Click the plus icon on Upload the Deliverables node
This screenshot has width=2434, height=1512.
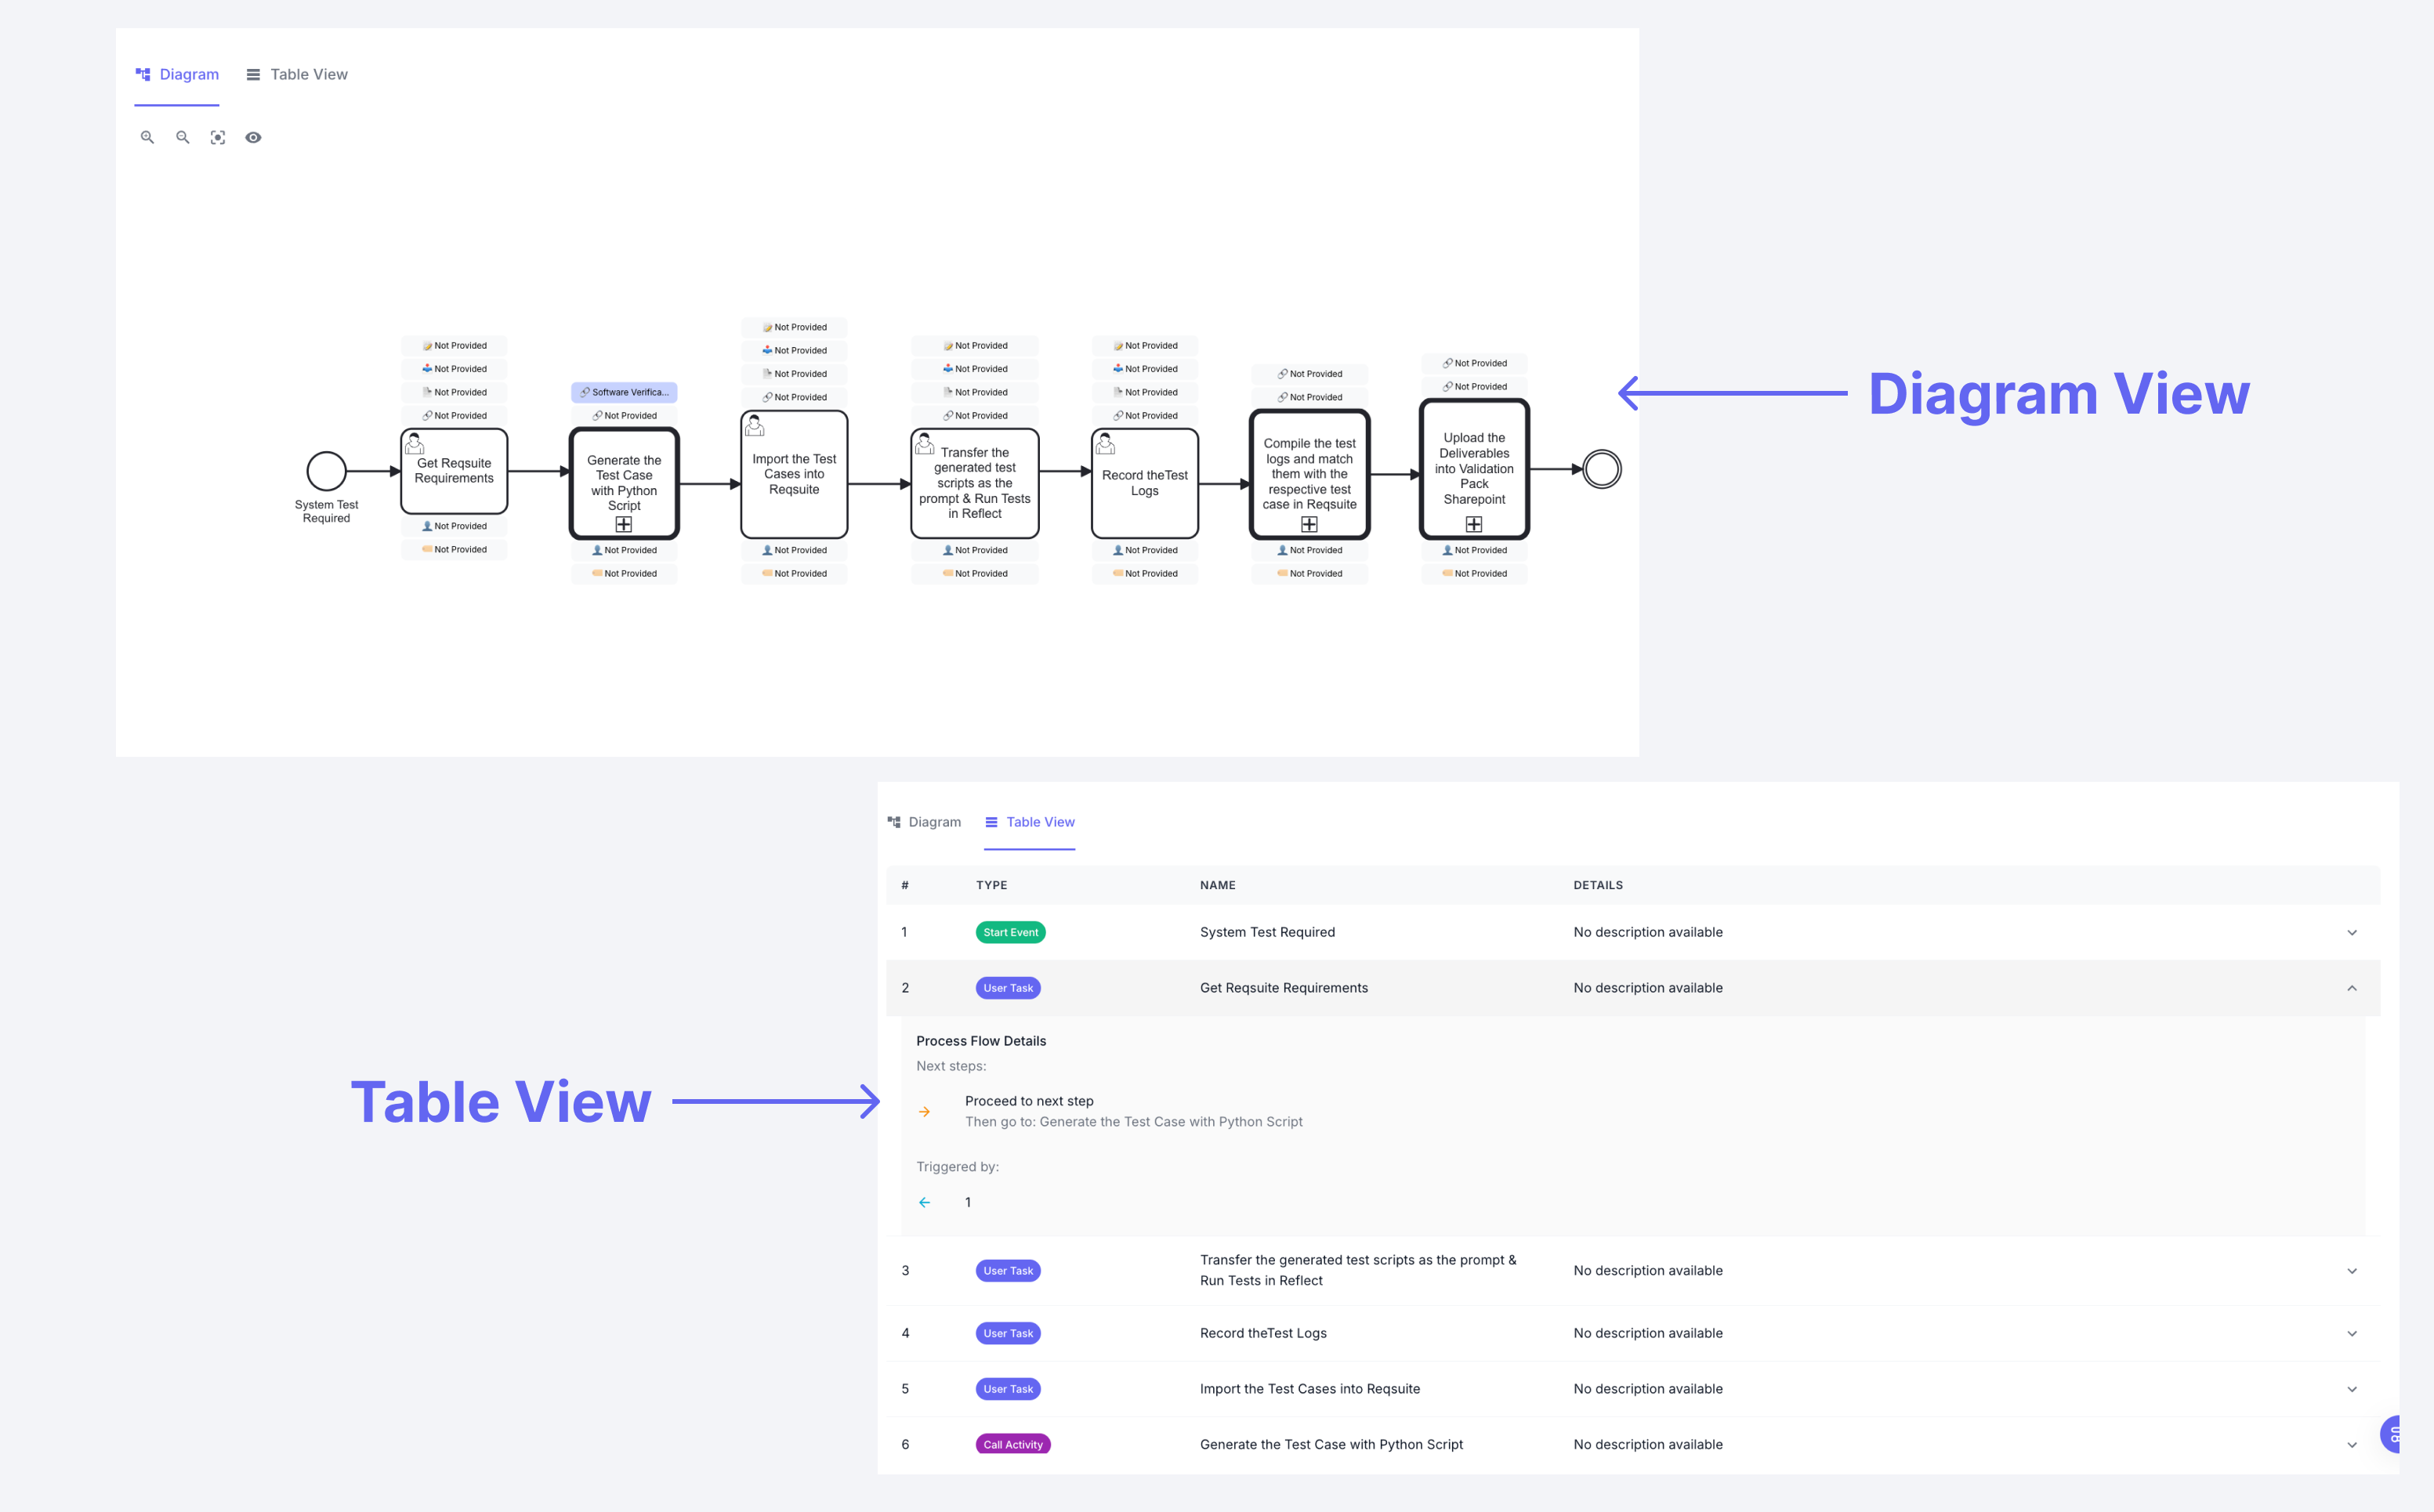pos(1474,523)
